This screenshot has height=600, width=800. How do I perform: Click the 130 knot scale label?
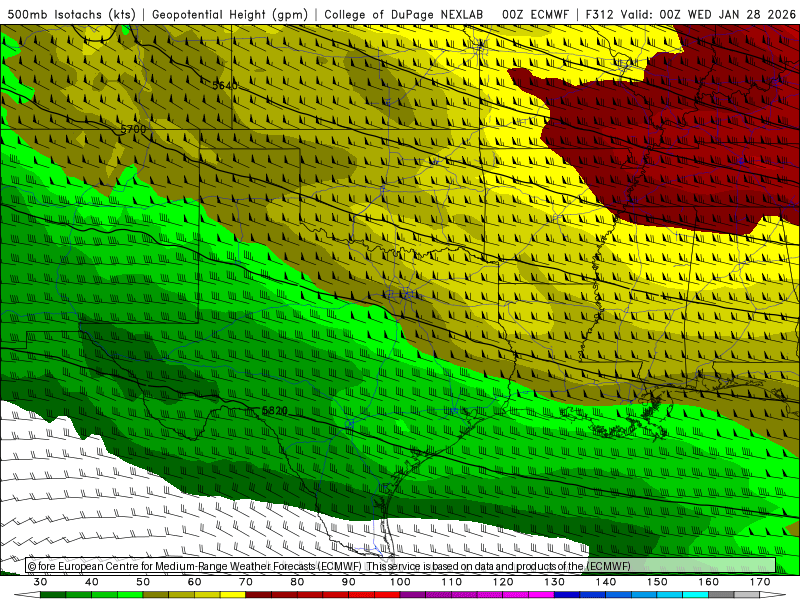point(554,582)
